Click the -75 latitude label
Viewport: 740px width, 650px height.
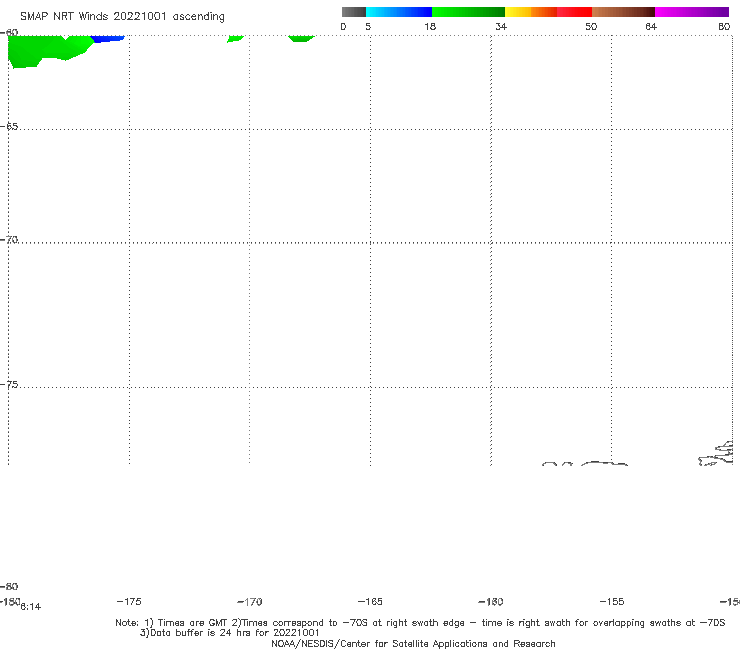tap(9, 385)
